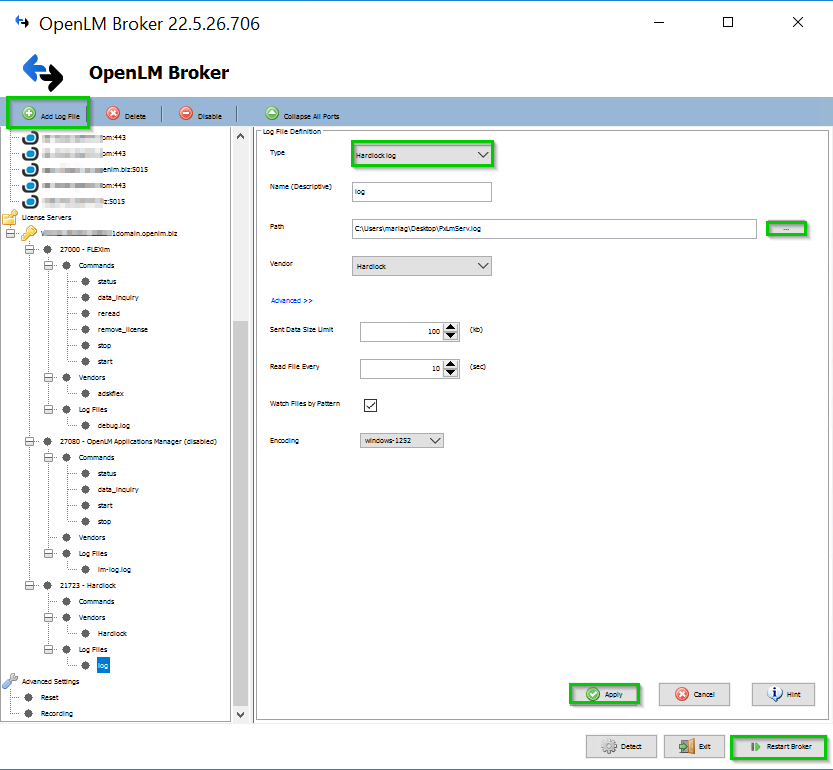Click the Disable toolbar icon

186,115
